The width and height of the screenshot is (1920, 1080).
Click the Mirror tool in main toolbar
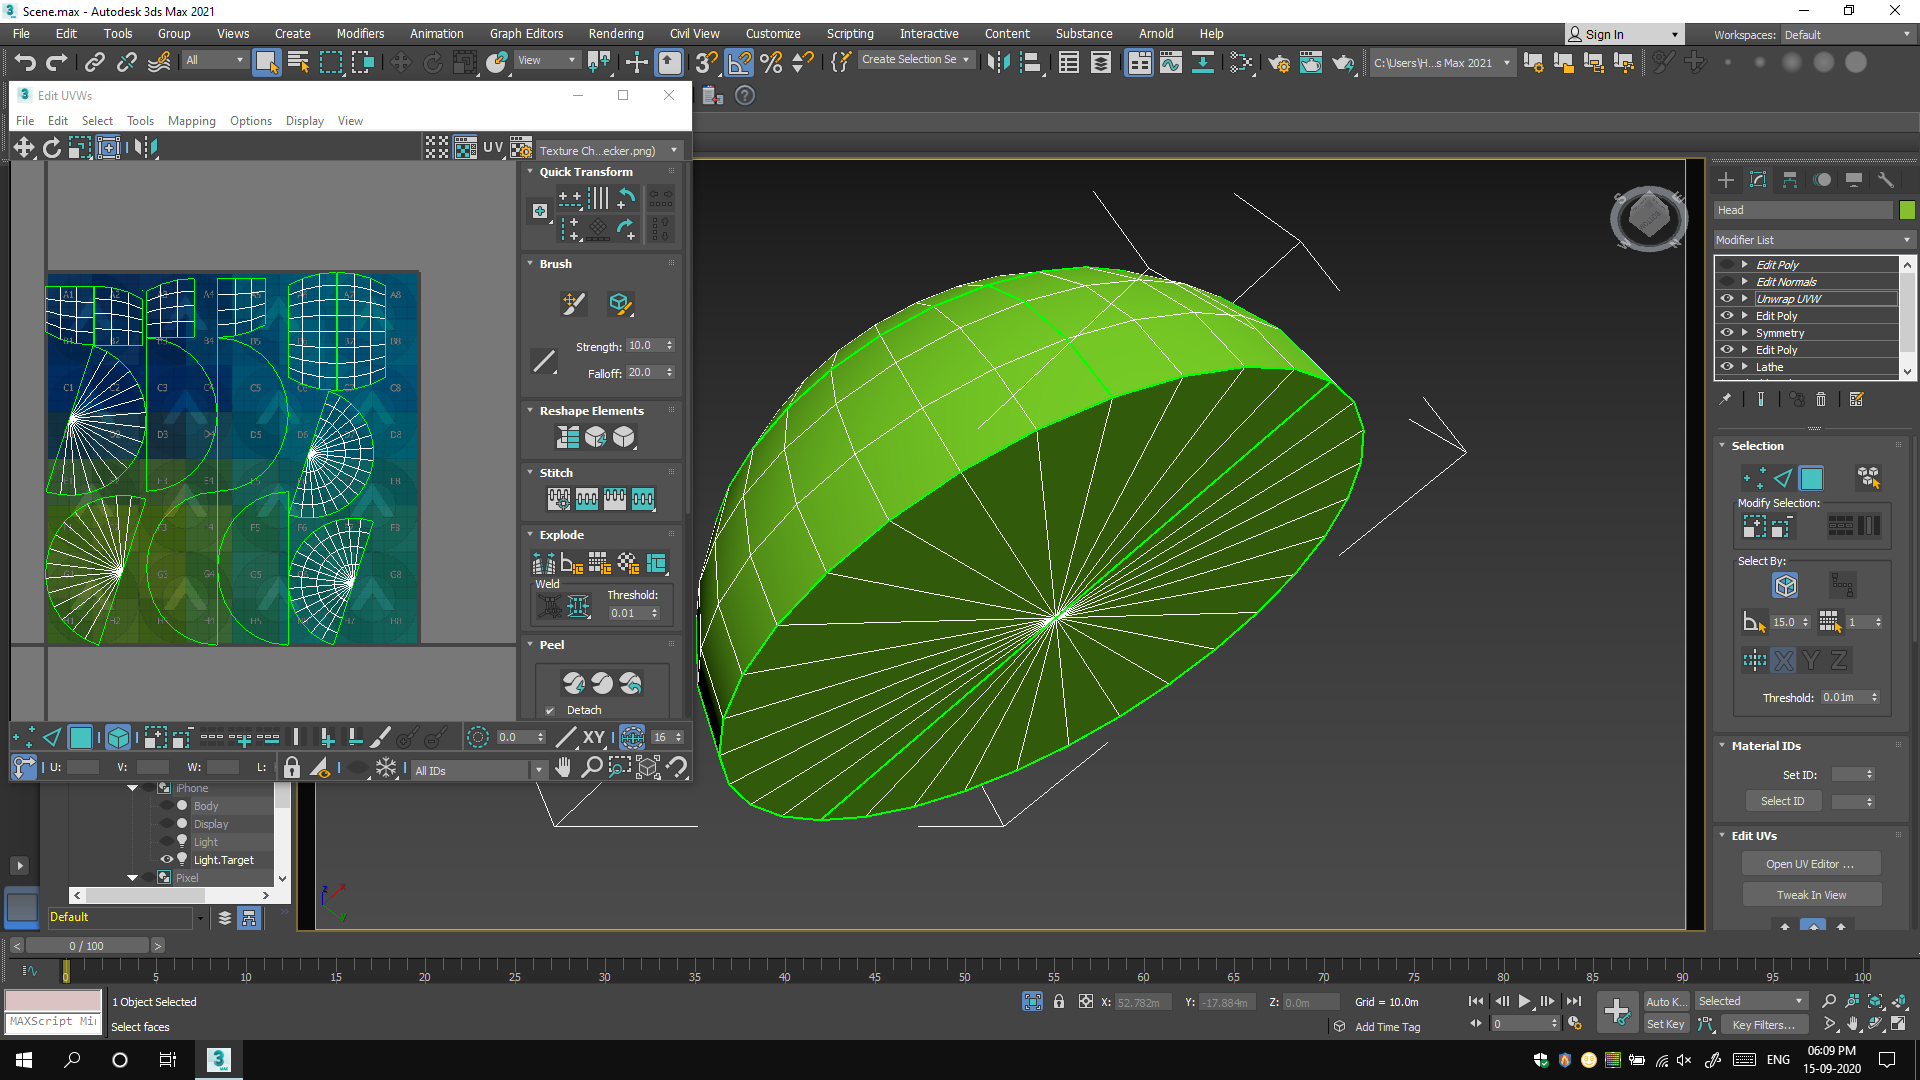998,62
